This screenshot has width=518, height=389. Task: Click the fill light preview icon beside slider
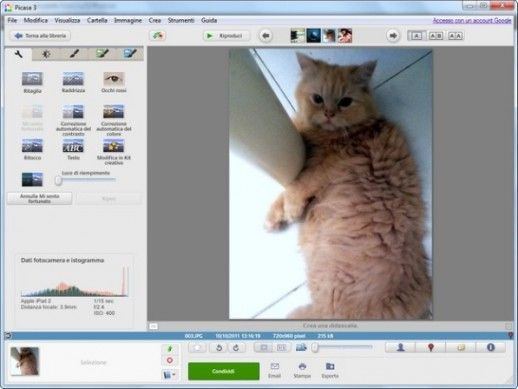[32, 180]
